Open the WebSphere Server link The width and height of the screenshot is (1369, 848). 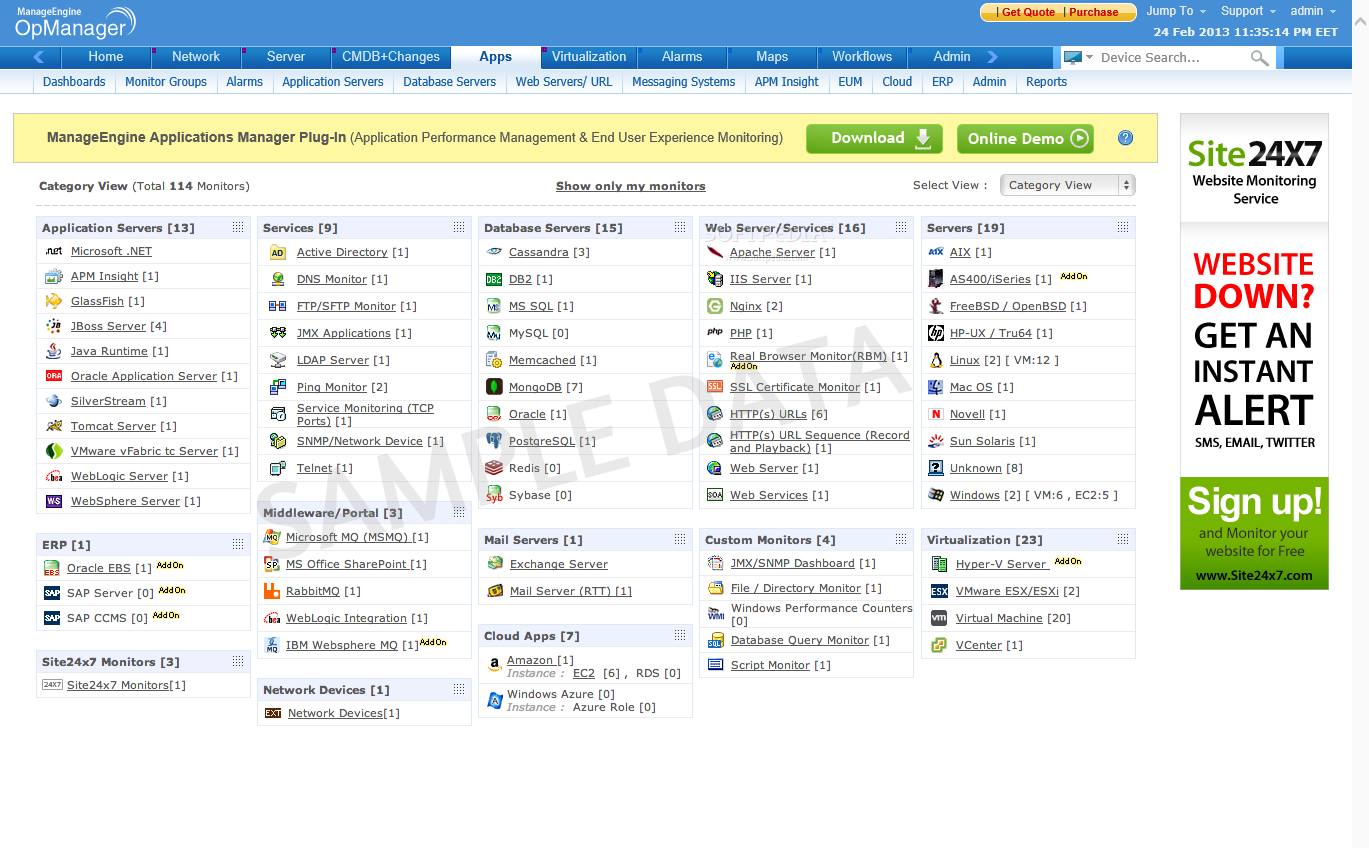[x=126, y=501]
